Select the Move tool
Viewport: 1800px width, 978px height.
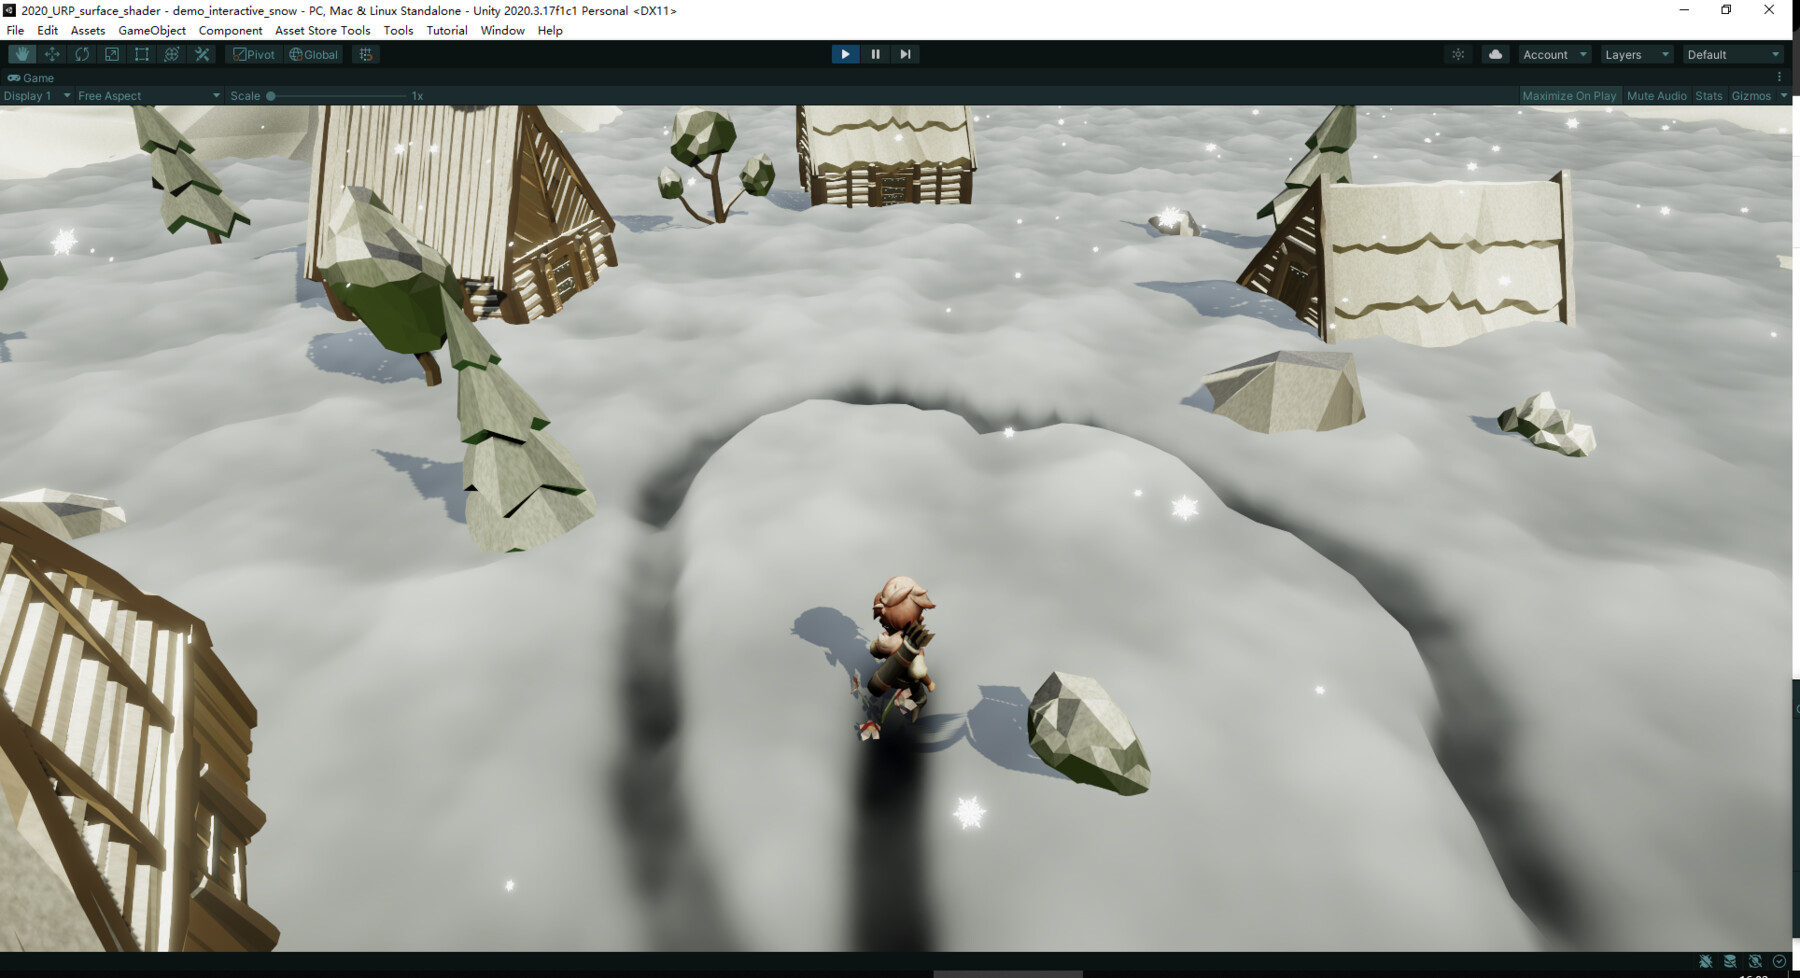(x=51, y=54)
